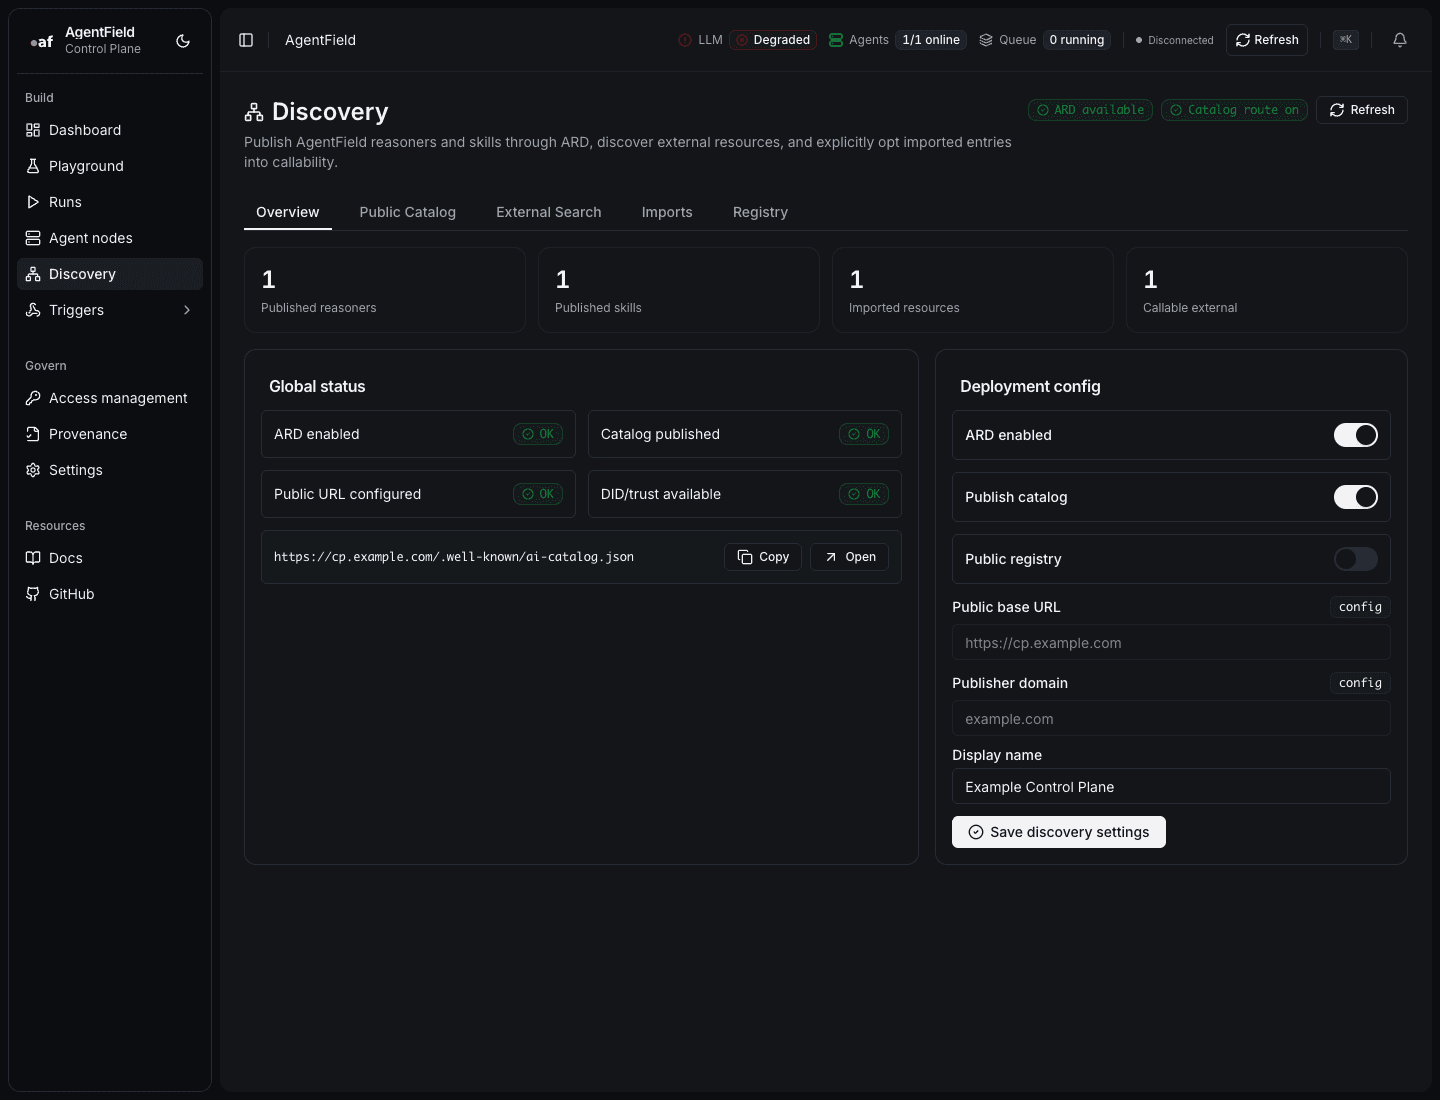Click the 1/1 online agents badge
Screen dimensions: 1440x1100
931,40
